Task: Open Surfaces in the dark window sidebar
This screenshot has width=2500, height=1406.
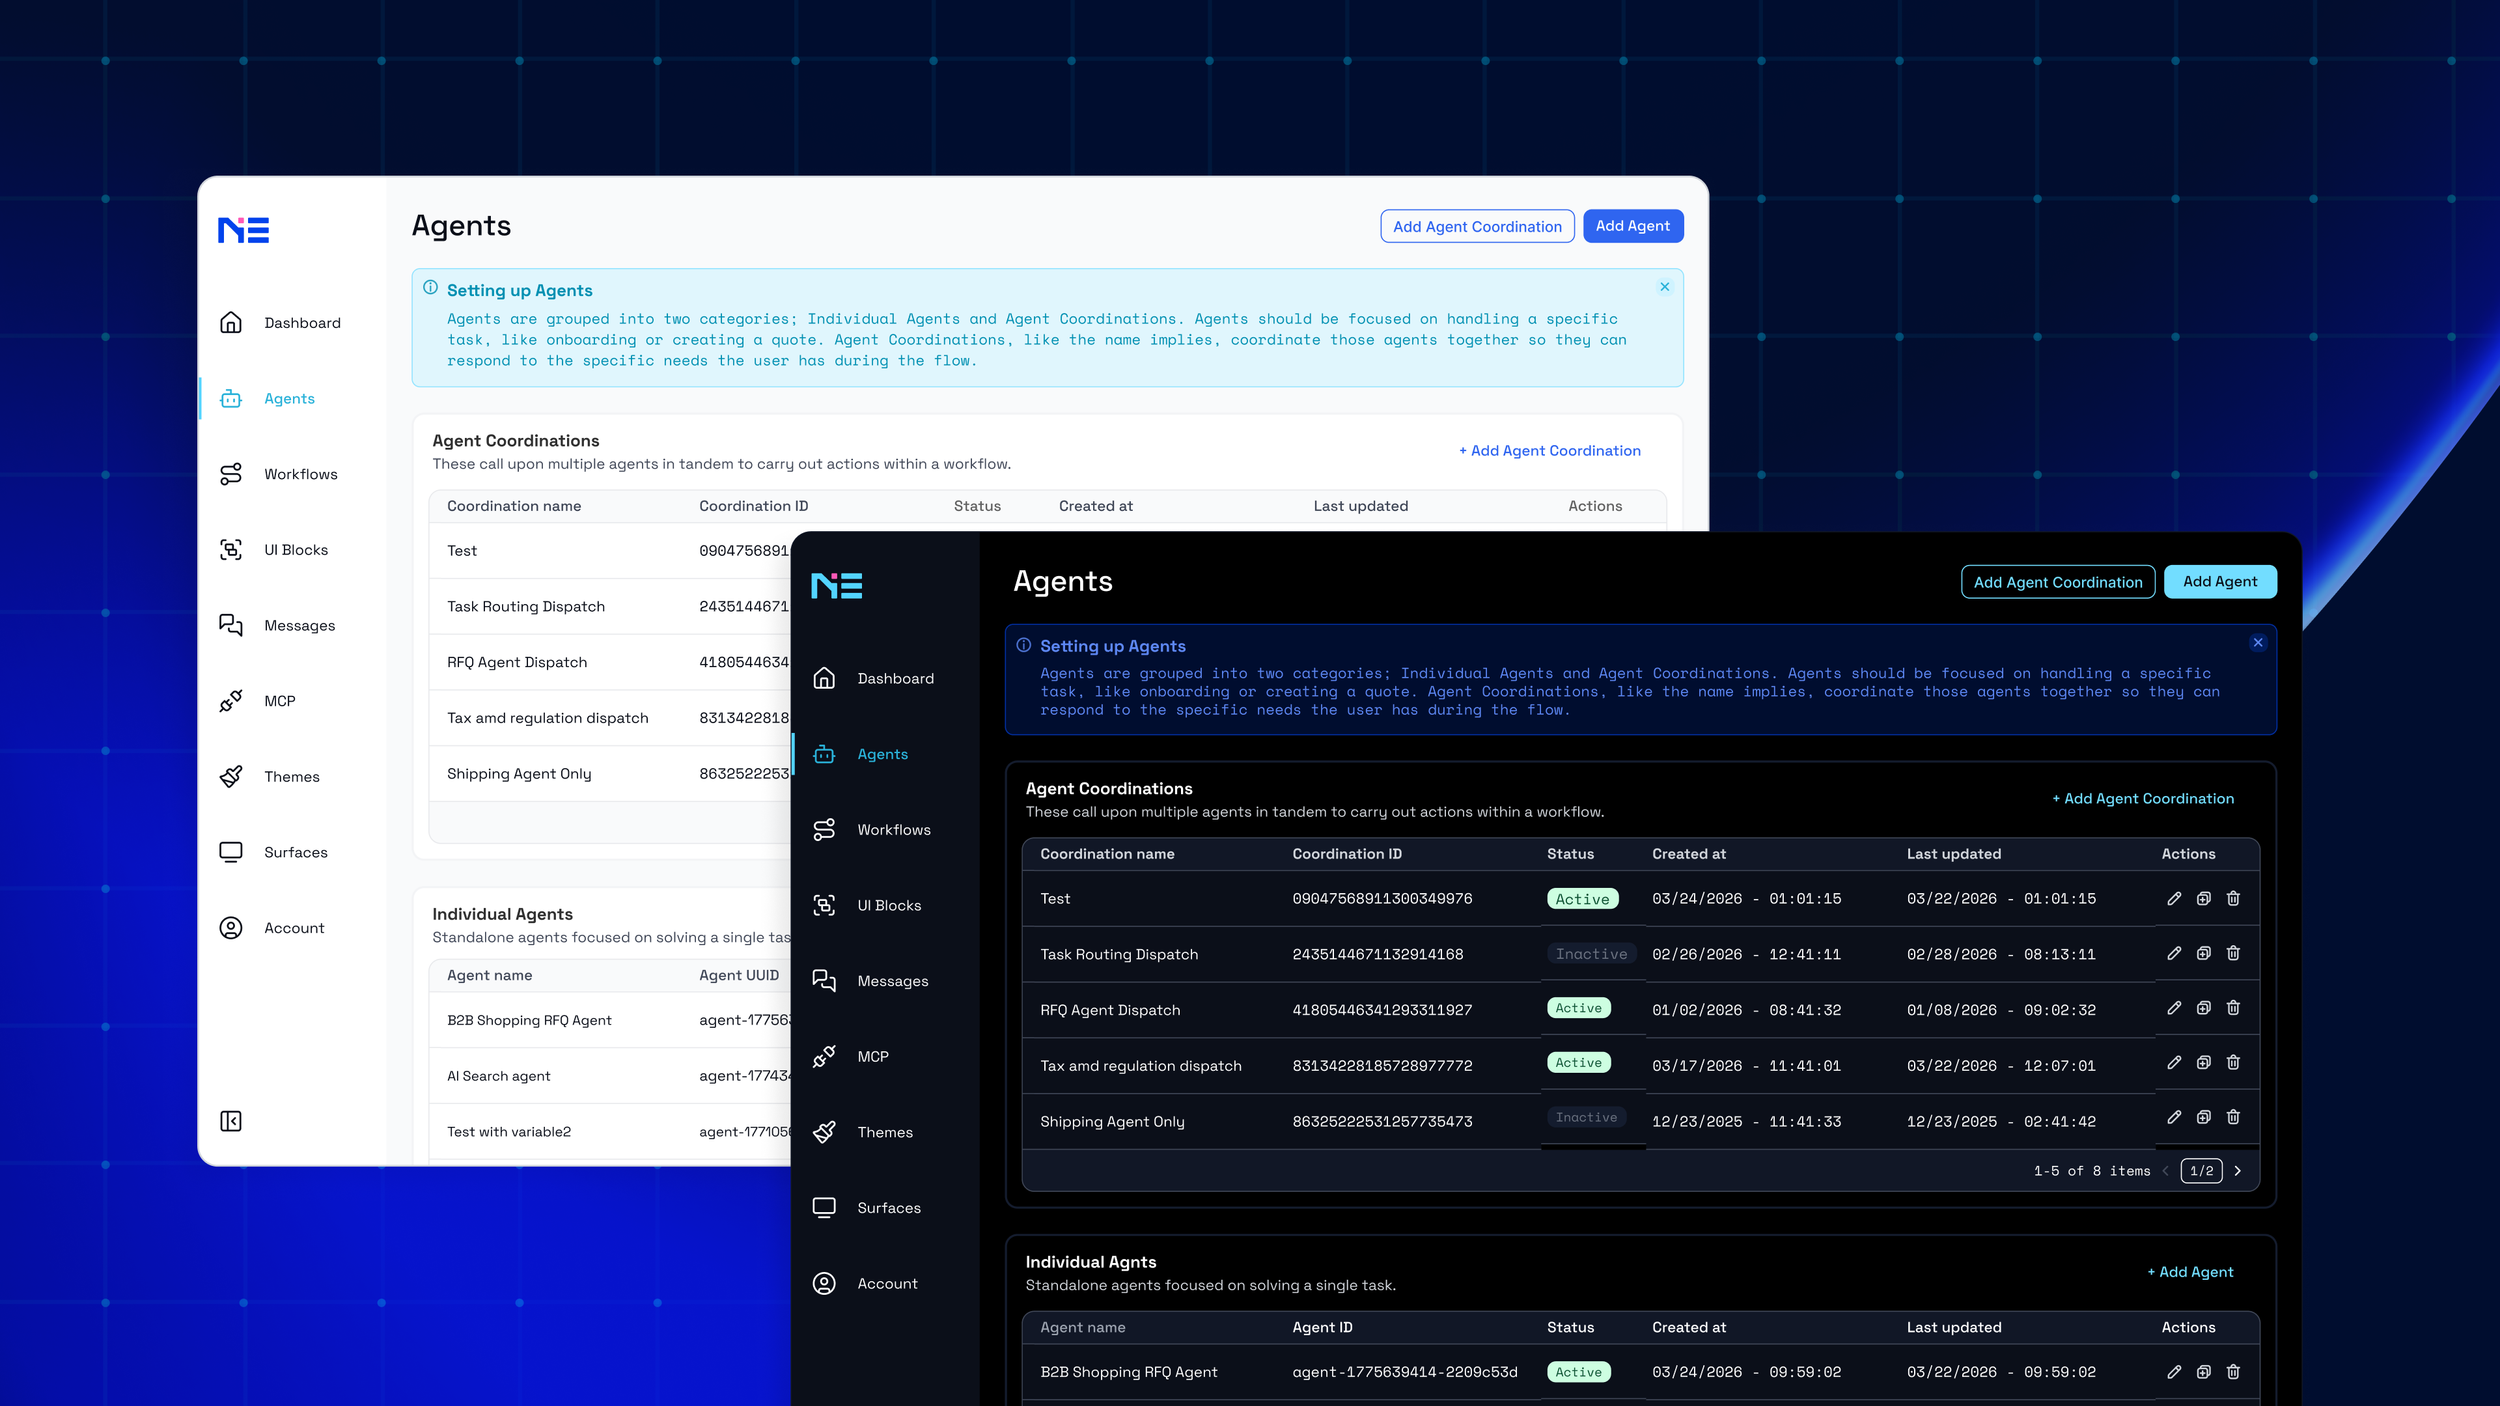Action: pos(867,1208)
